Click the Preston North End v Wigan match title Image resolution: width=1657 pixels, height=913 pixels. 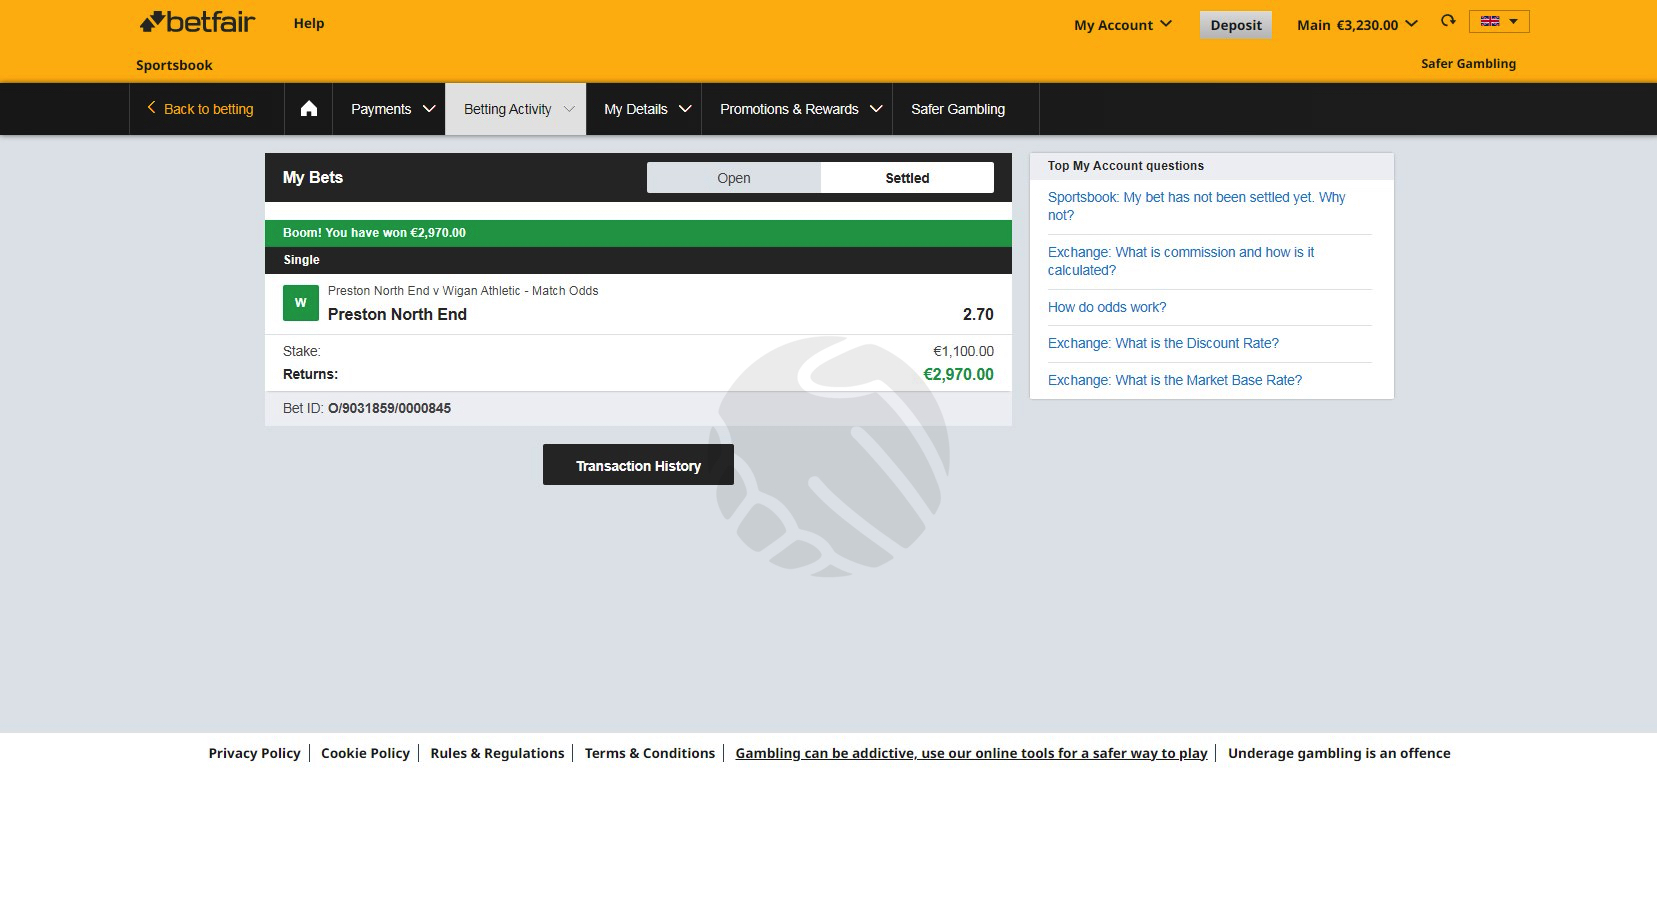[x=463, y=291]
